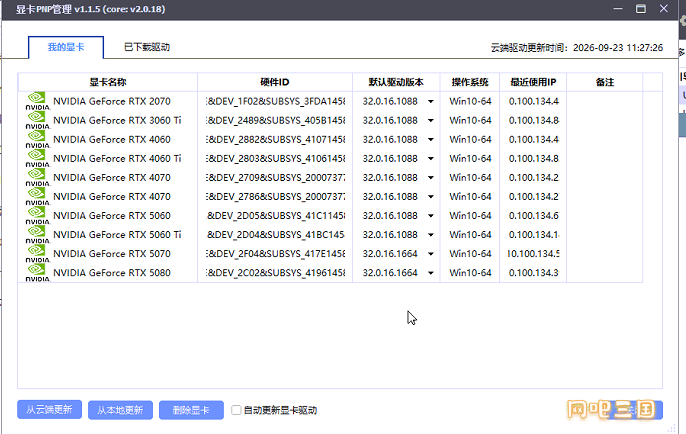686x434 pixels.
Task: Expand 32.0.16.1664 dropdown for RTX 5070
Action: click(430, 254)
